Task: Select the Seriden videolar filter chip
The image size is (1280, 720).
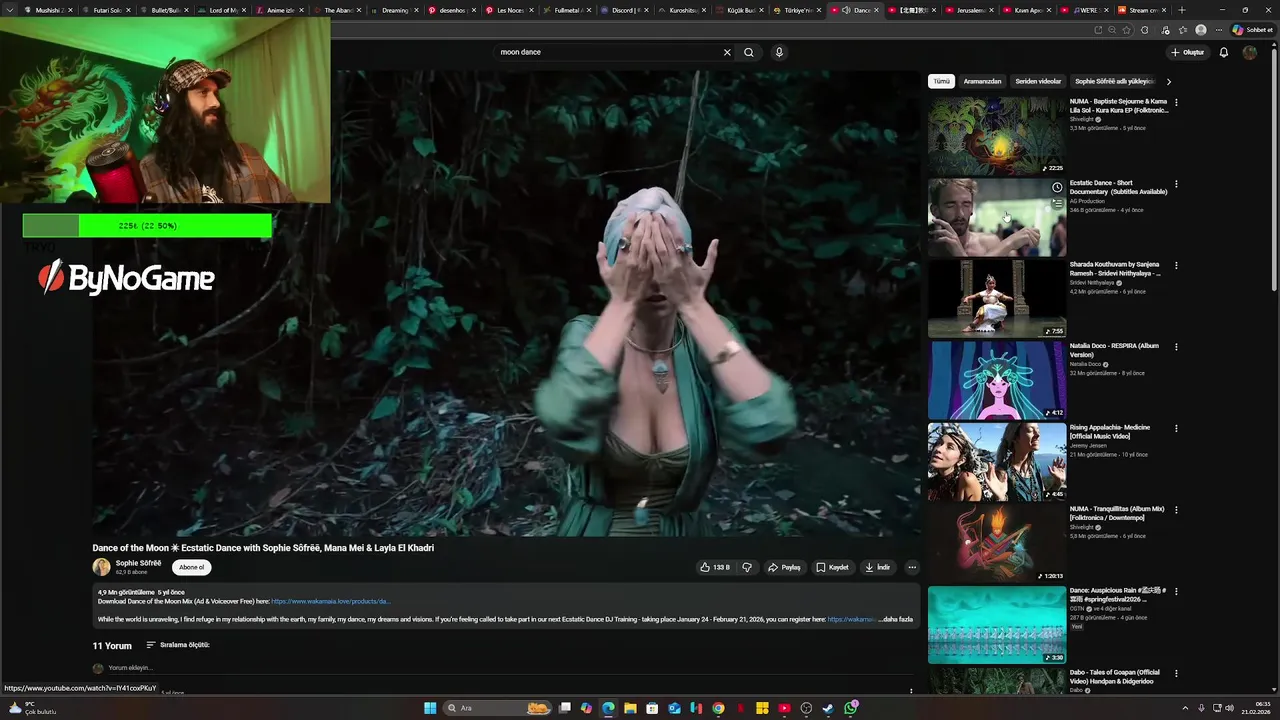Action: 1038,81
